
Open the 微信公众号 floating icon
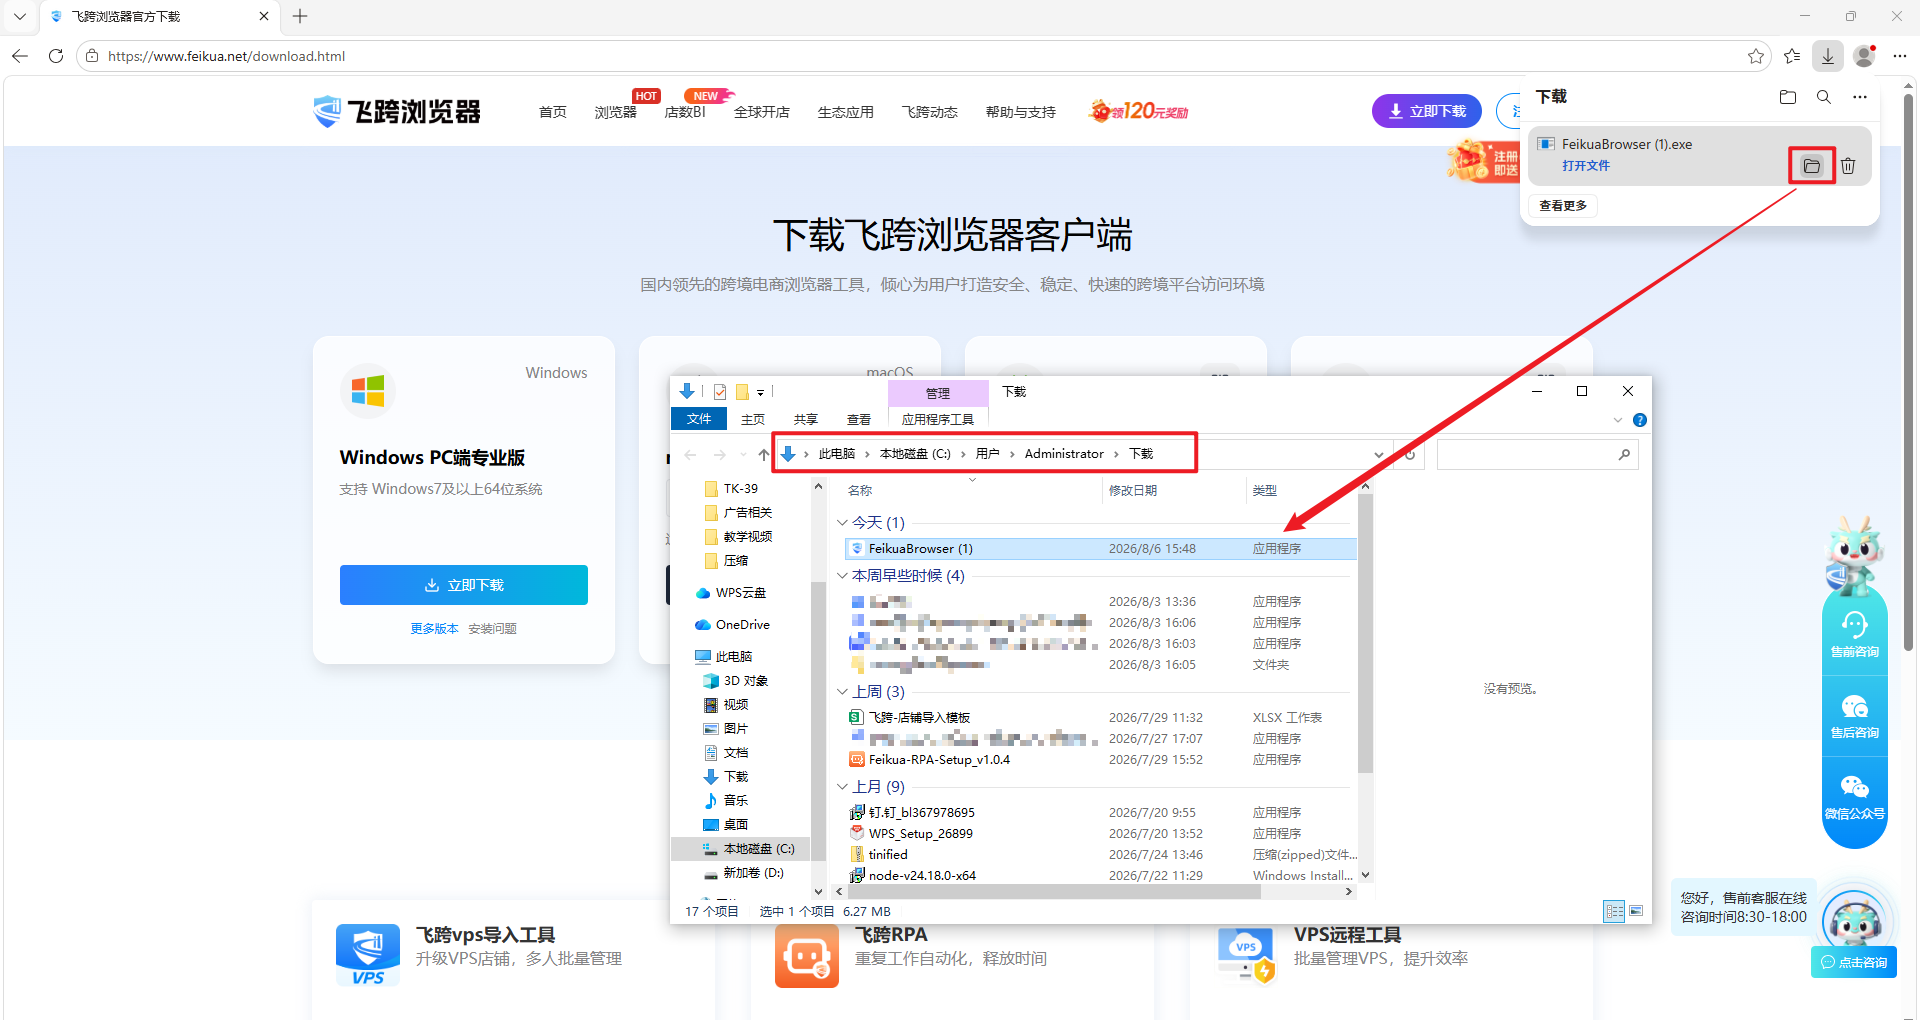[1855, 797]
